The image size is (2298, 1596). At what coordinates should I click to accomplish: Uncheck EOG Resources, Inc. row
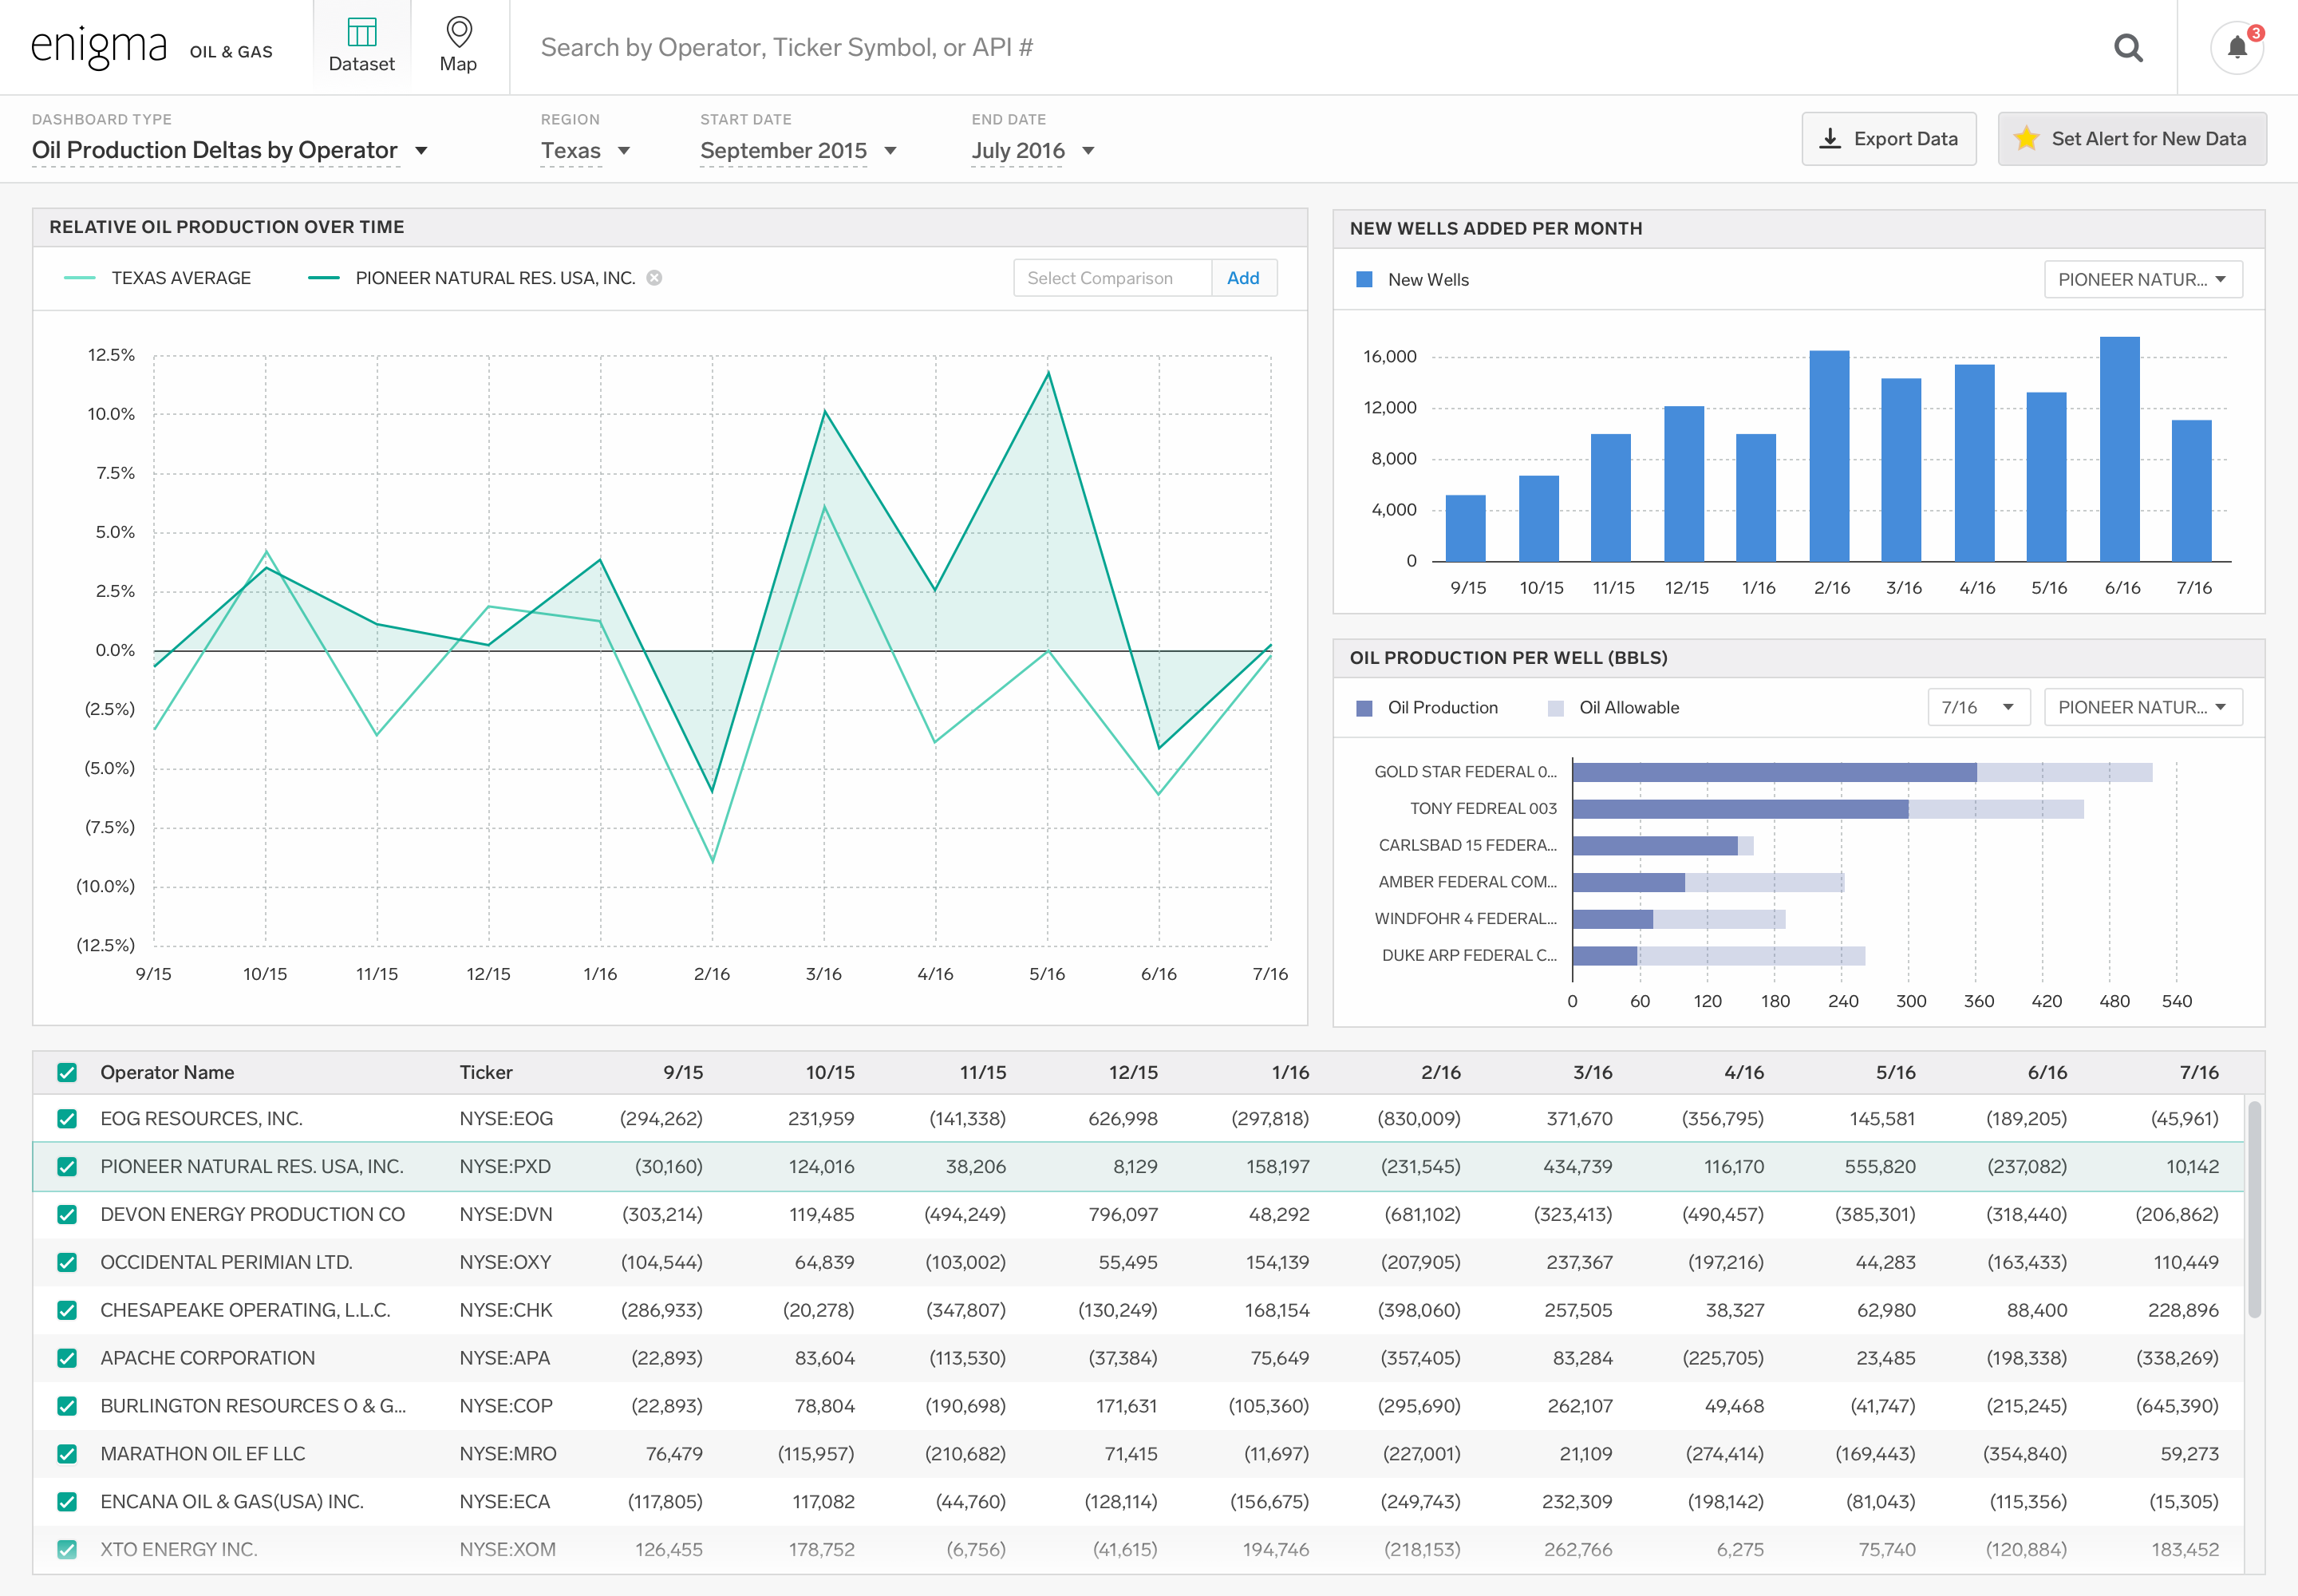click(67, 1119)
